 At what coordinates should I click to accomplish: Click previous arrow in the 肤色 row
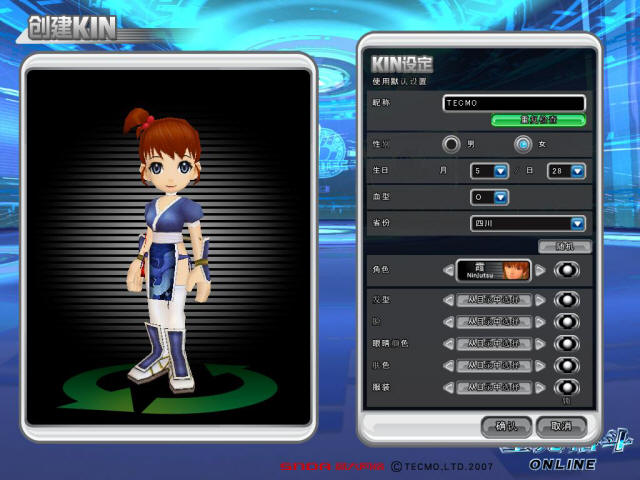click(x=448, y=365)
